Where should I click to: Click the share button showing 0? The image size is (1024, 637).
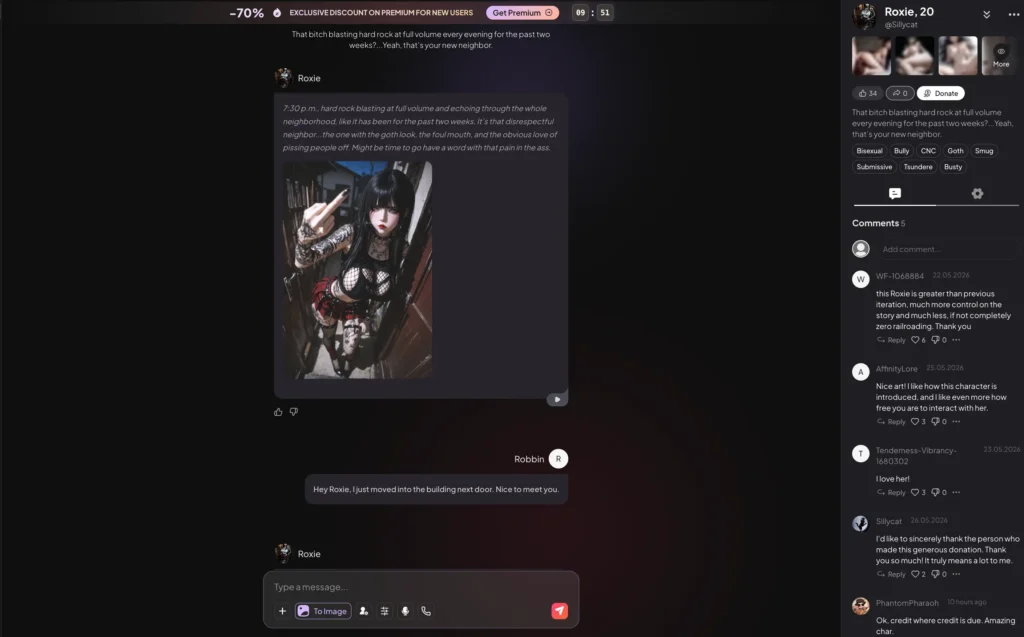(900, 93)
